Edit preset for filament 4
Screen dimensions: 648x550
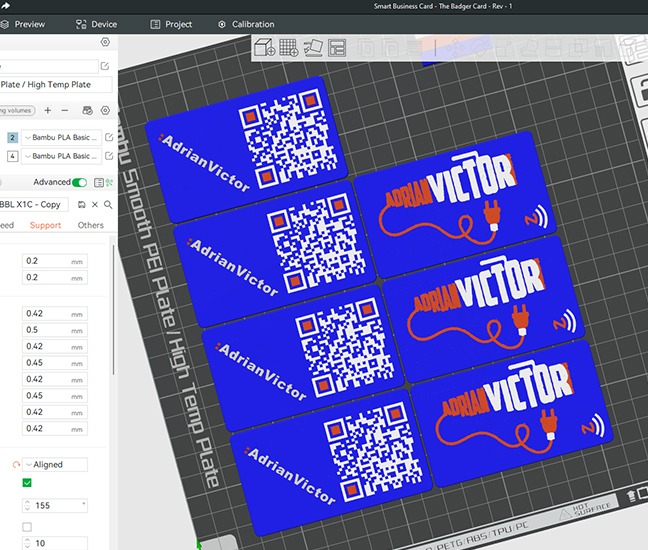pyautogui.click(x=109, y=156)
